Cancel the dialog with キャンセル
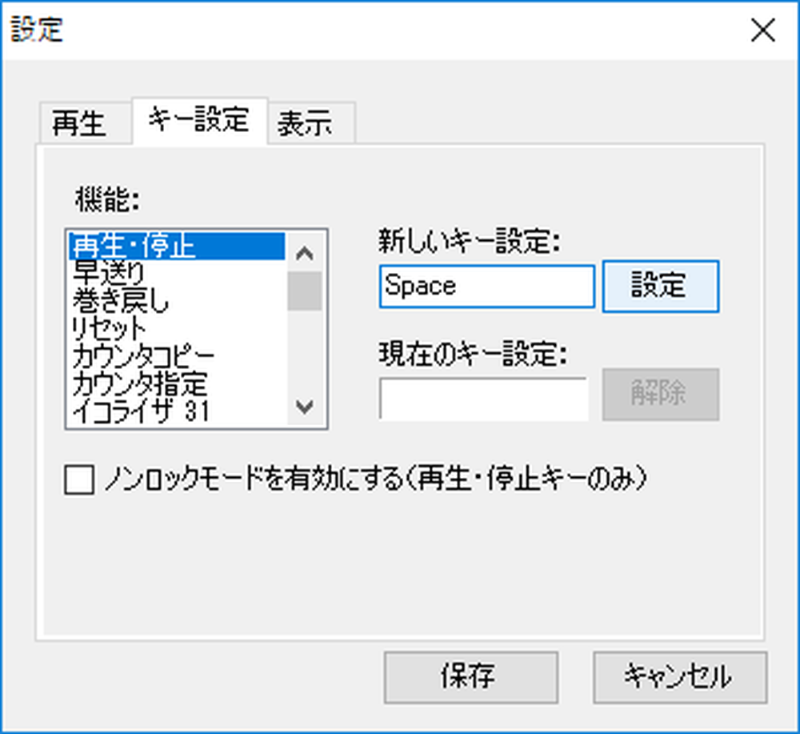The image size is (800, 734). click(679, 677)
